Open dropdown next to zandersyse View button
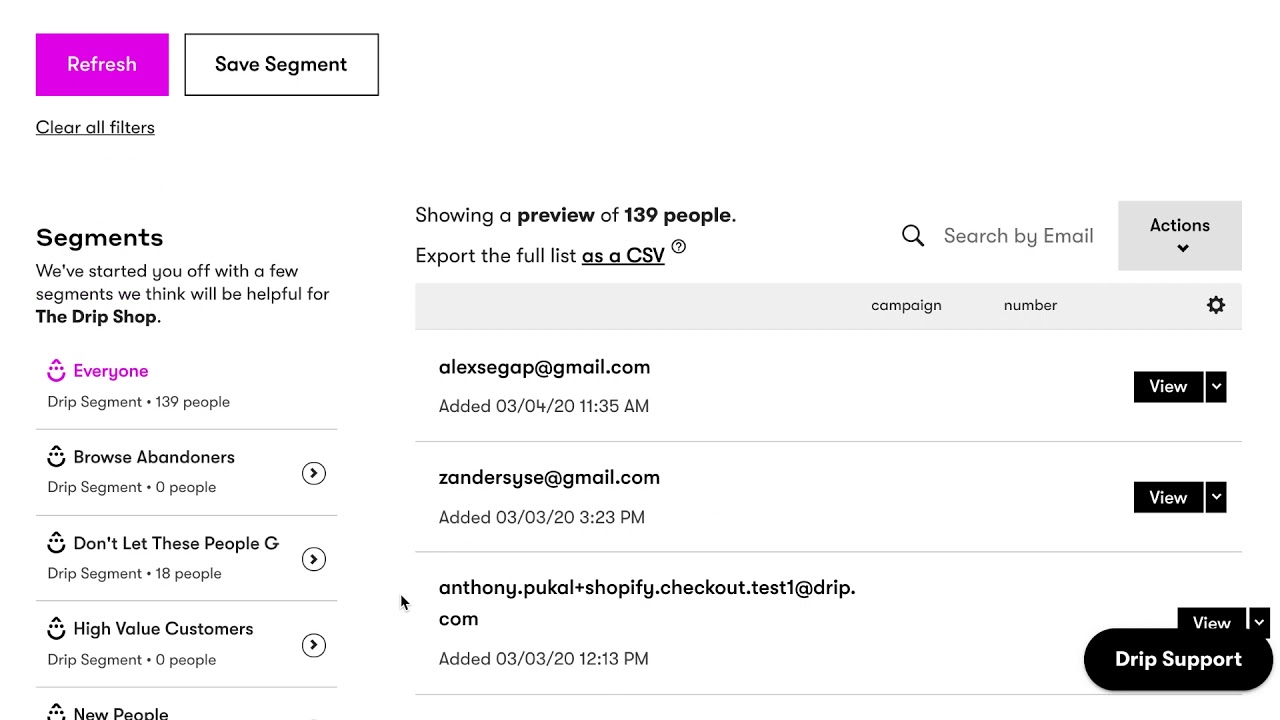This screenshot has height=720, width=1280. coord(1216,497)
